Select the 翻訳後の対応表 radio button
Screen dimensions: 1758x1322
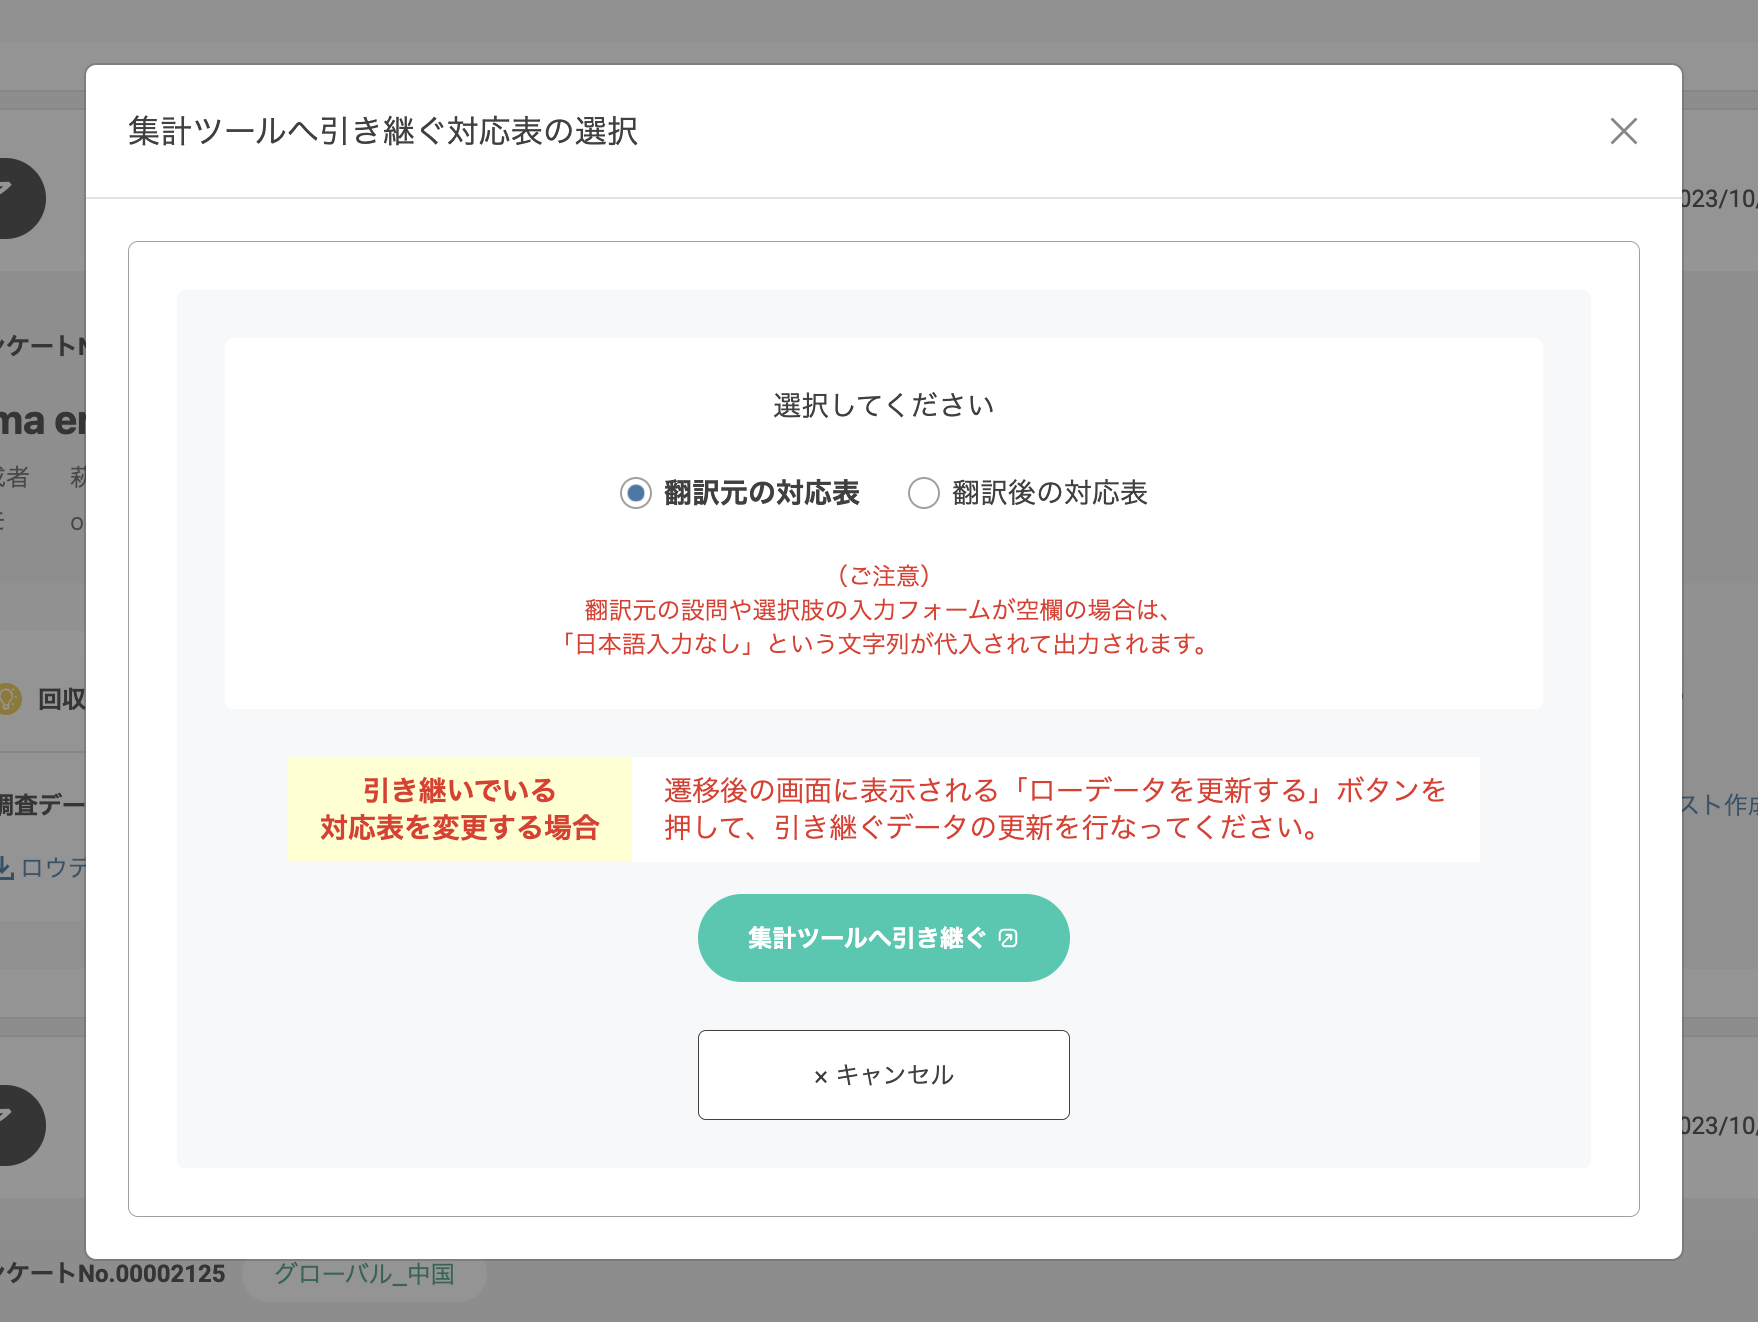click(x=924, y=493)
